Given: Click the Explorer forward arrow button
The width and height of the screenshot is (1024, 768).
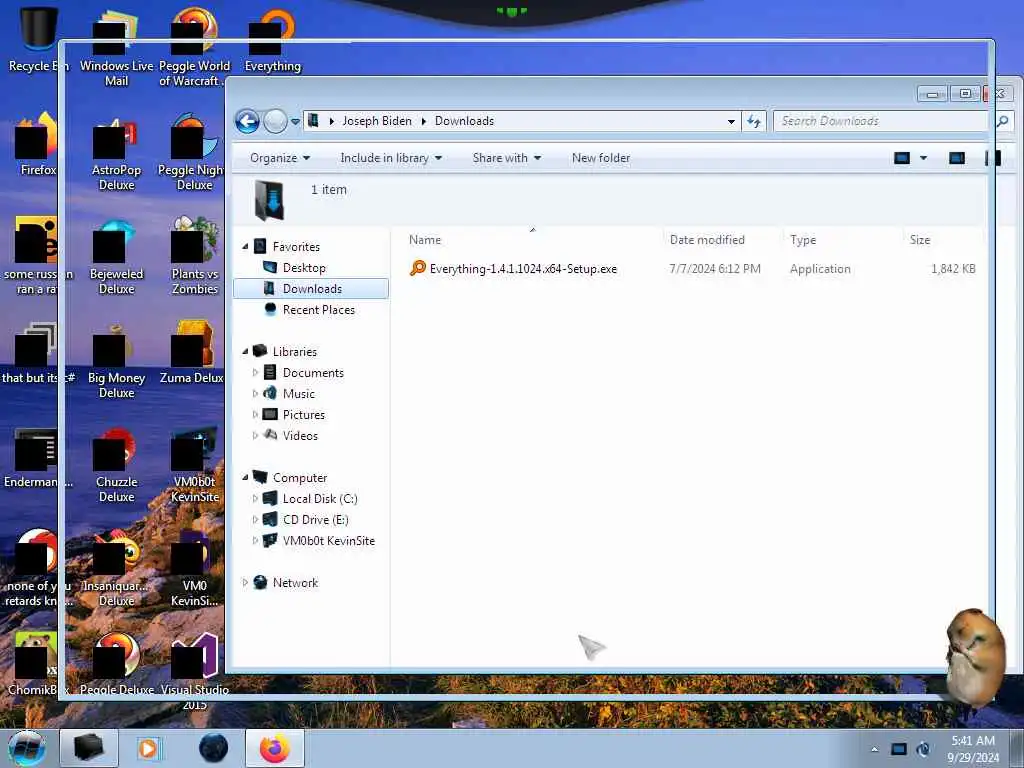Looking at the screenshot, I should [275, 121].
